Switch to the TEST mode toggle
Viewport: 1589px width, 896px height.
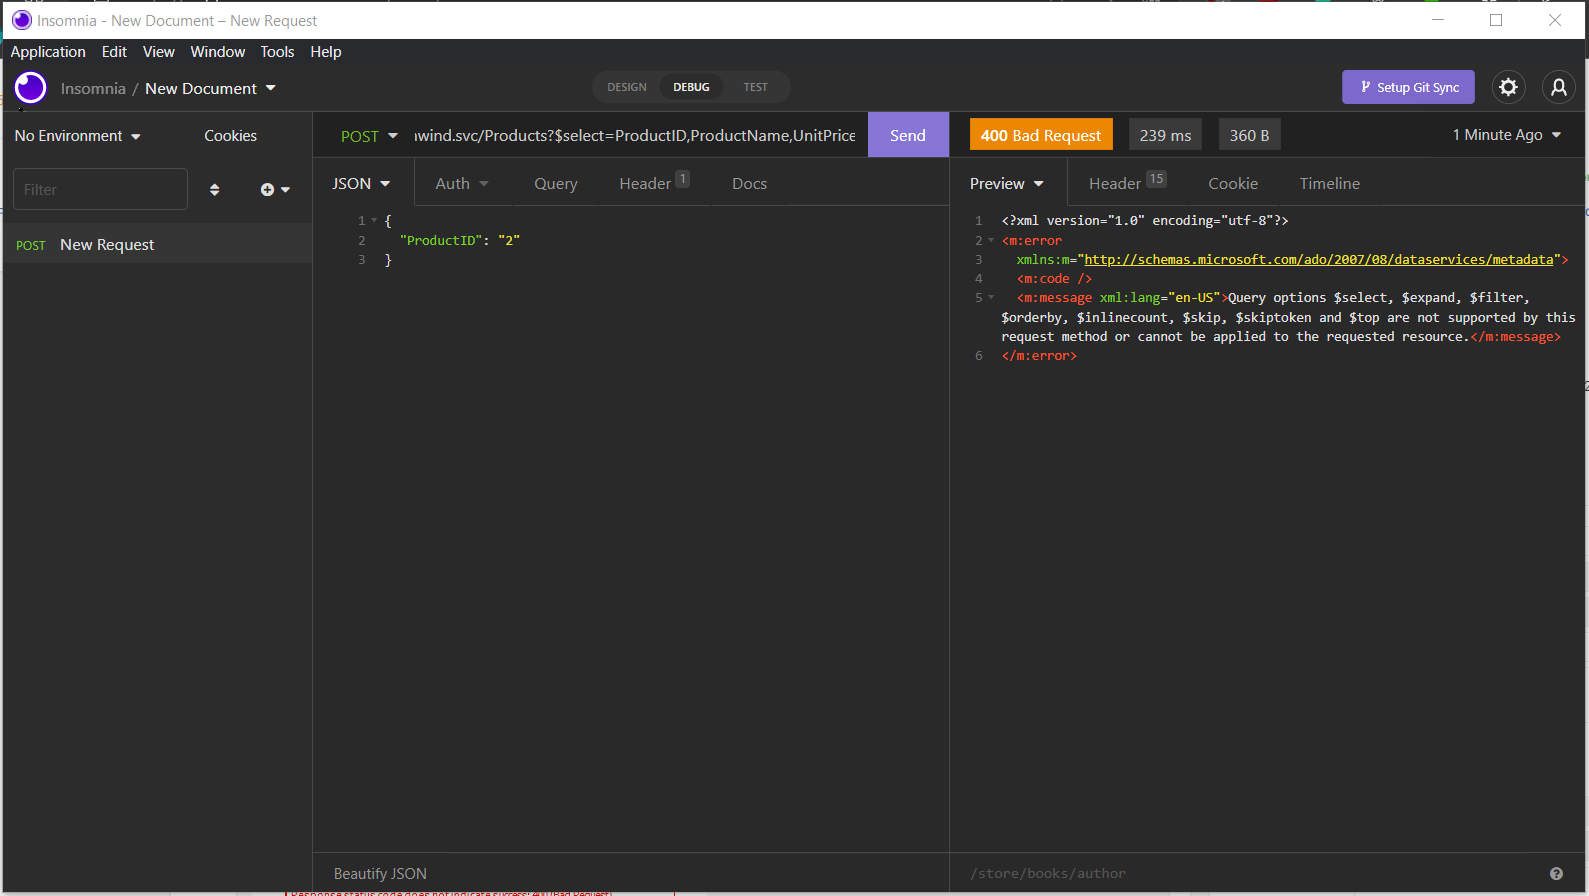coord(755,88)
